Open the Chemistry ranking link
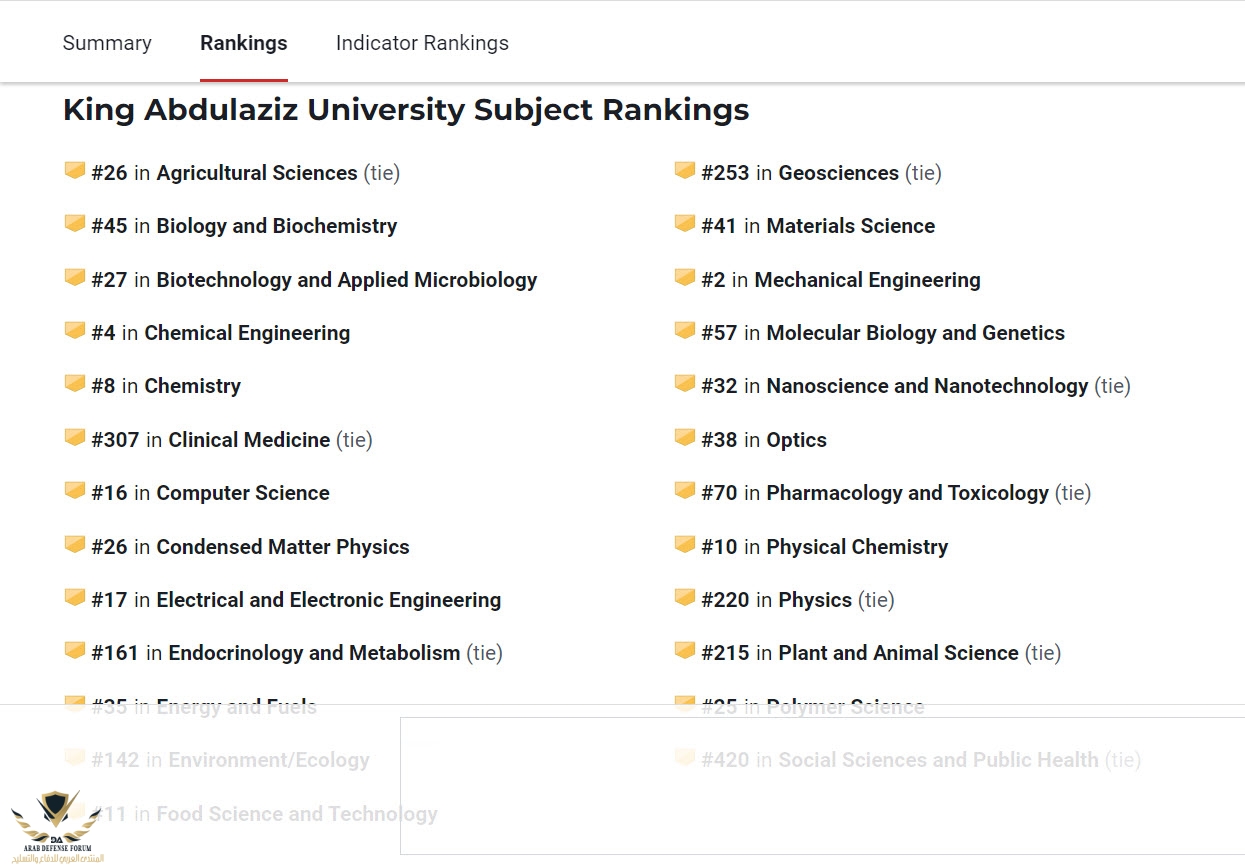1245x866 pixels. 192,386
